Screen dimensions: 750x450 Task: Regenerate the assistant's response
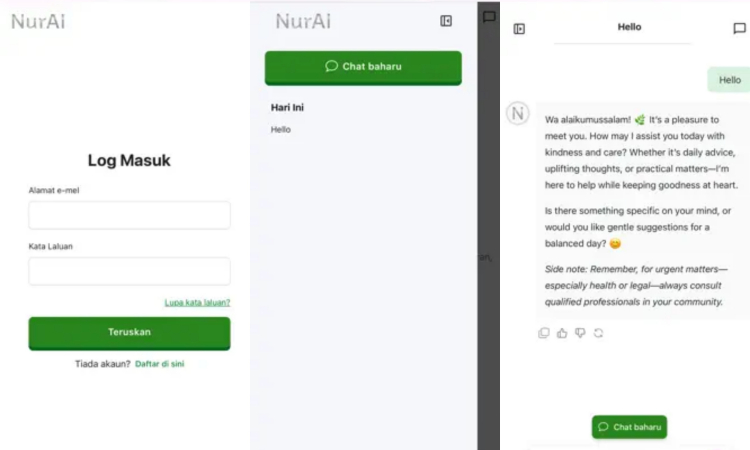pyautogui.click(x=598, y=333)
